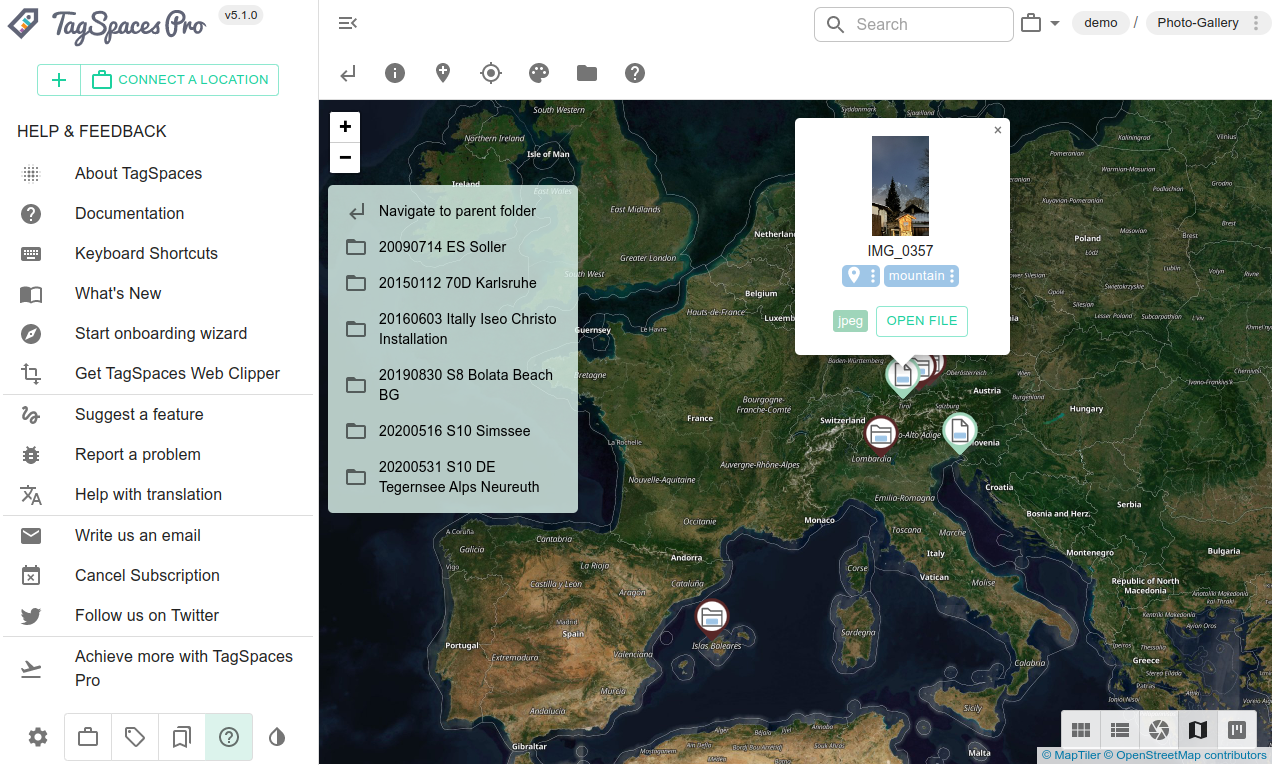The width and height of the screenshot is (1273, 765).
Task: Click Cancel Subscription
Action: tap(159, 576)
